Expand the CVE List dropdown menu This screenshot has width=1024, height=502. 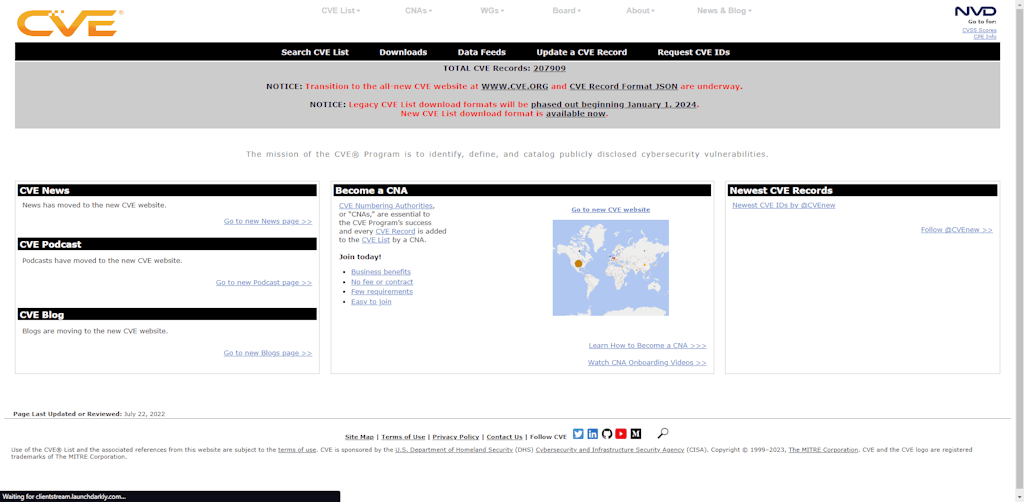click(340, 10)
